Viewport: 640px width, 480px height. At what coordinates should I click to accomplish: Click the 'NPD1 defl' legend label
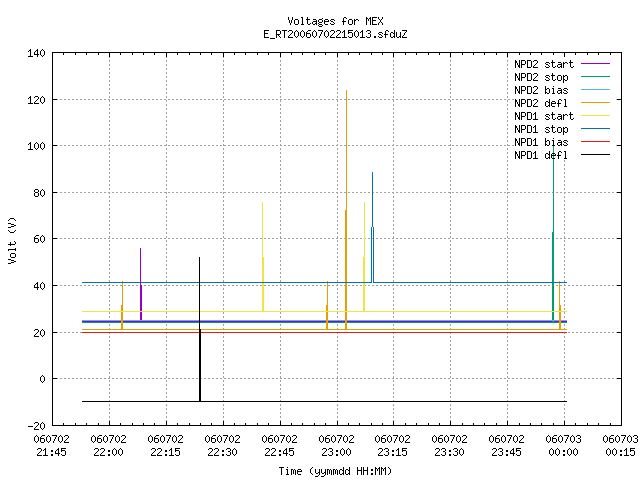point(541,156)
